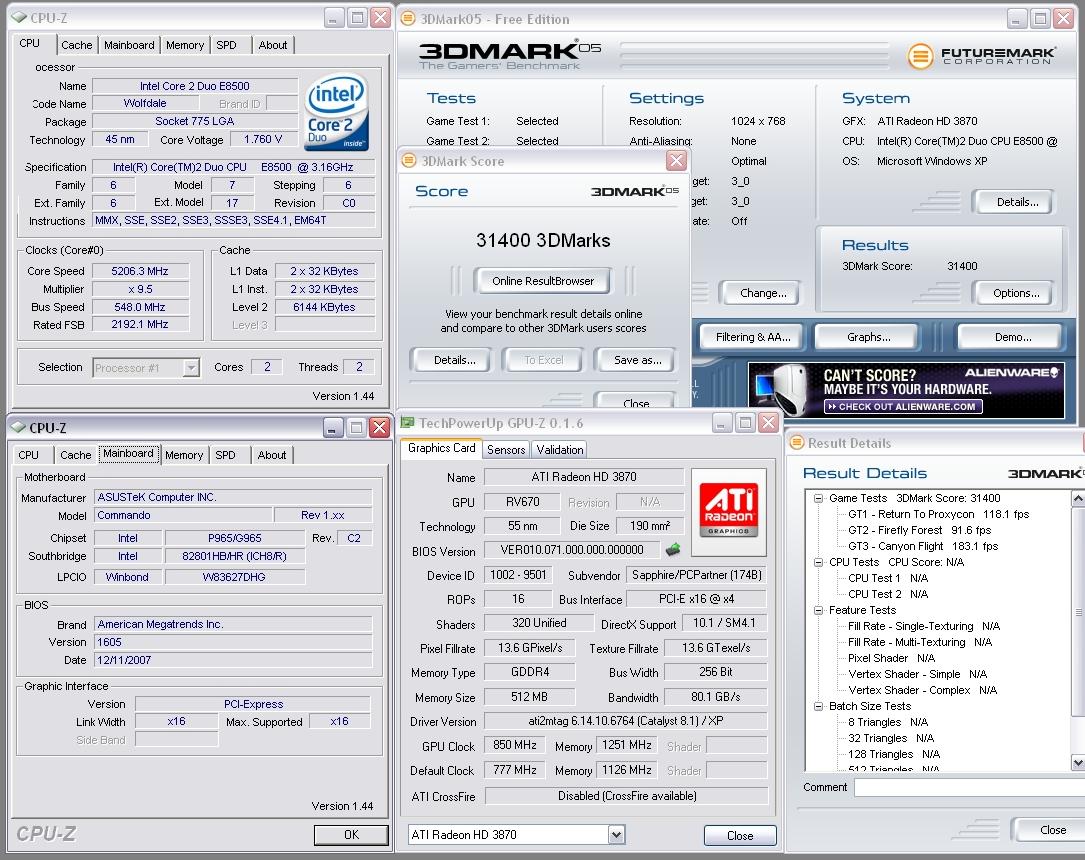Screen dimensions: 1085x860
Task: Click Close button in GPU-Z window
Action: coord(740,836)
